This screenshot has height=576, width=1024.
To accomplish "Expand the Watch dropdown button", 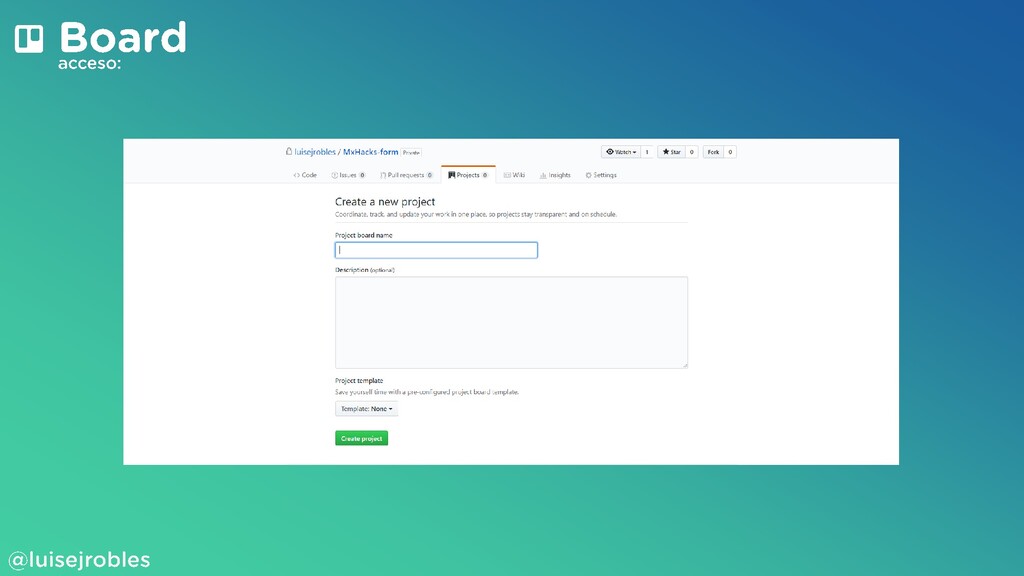I will pyautogui.click(x=620, y=152).
